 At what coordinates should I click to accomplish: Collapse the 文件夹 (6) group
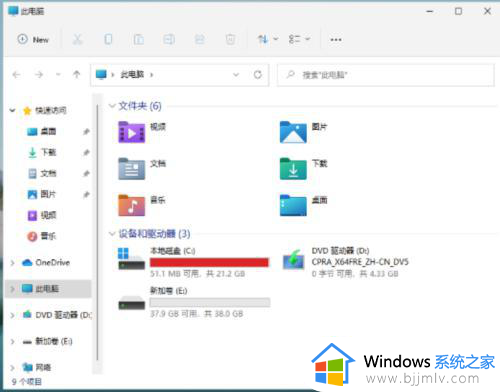click(112, 106)
